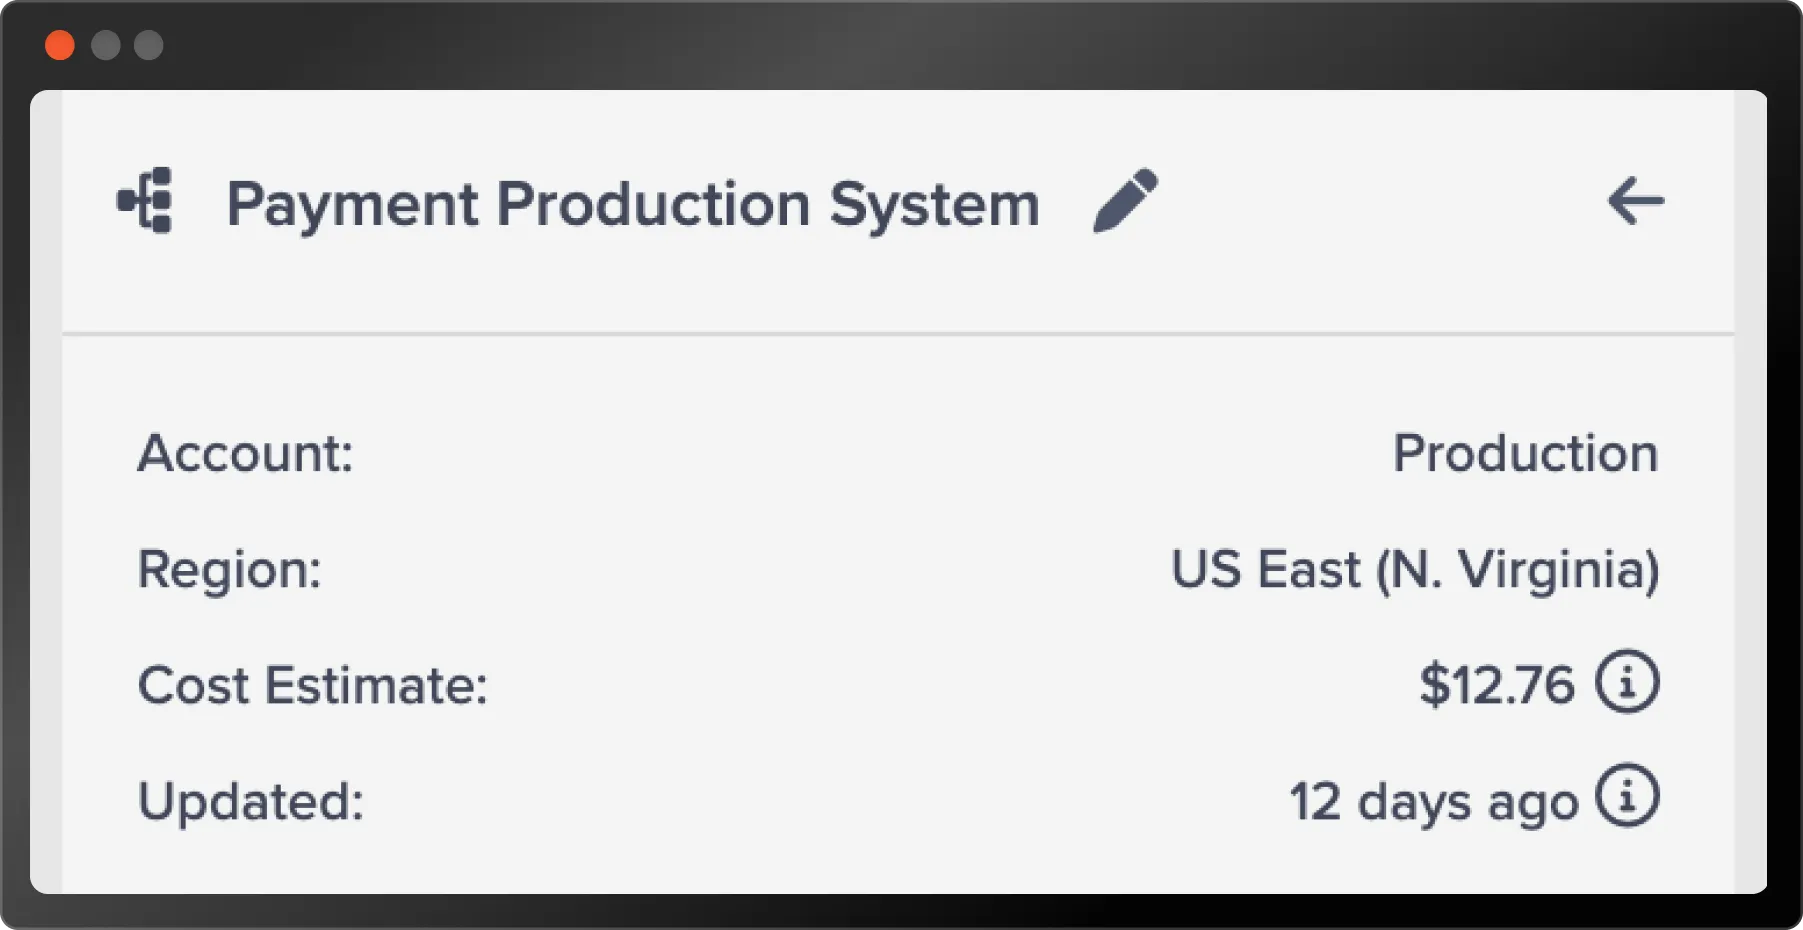Select the US East (N. Virginia) value
This screenshot has width=1803, height=930.
pos(1415,569)
